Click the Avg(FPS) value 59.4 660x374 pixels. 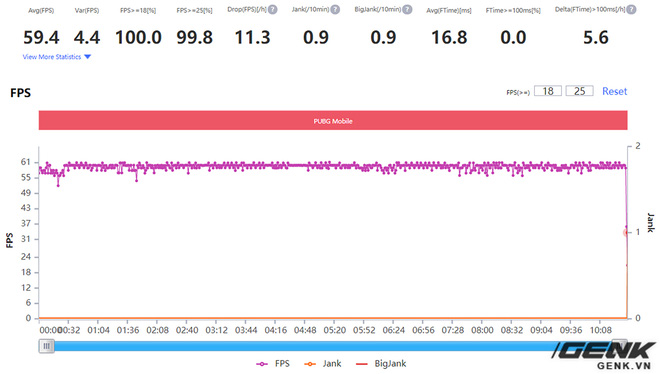[41, 37]
